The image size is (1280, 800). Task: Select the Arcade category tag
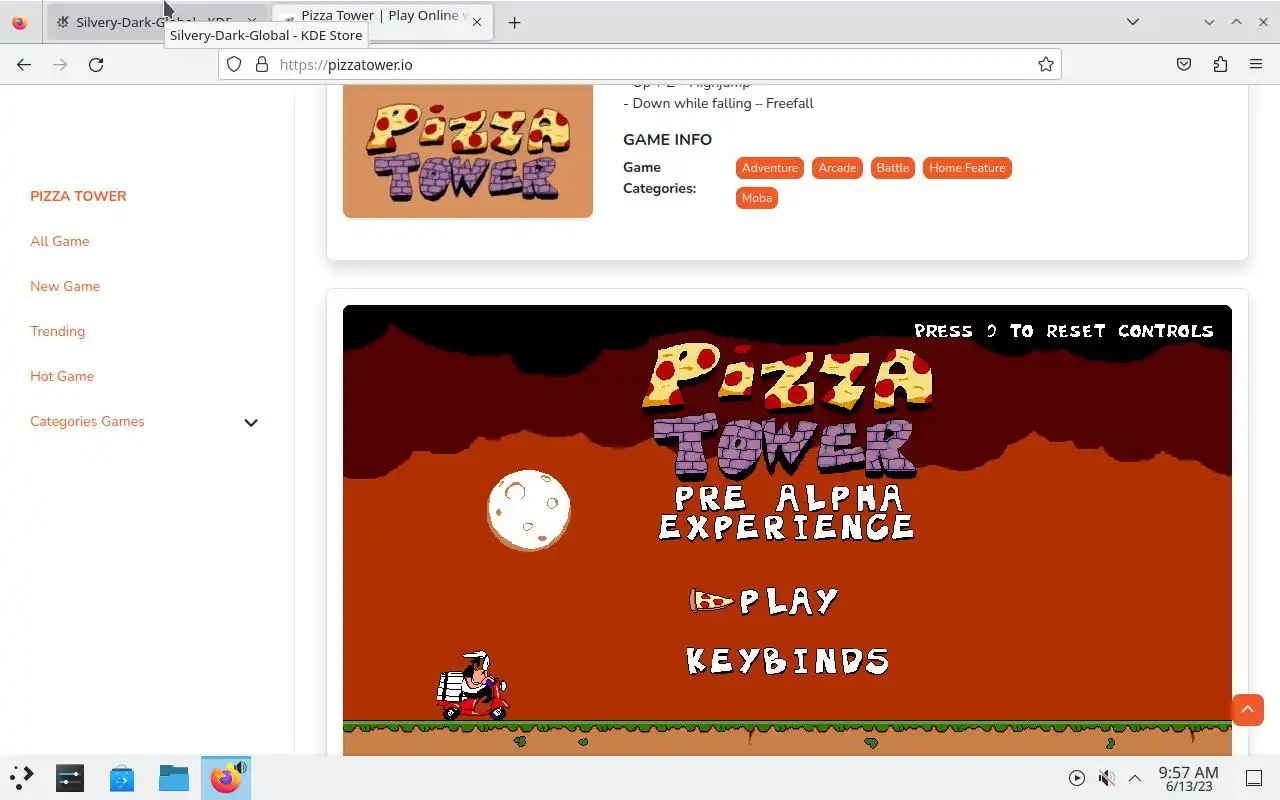(x=837, y=168)
